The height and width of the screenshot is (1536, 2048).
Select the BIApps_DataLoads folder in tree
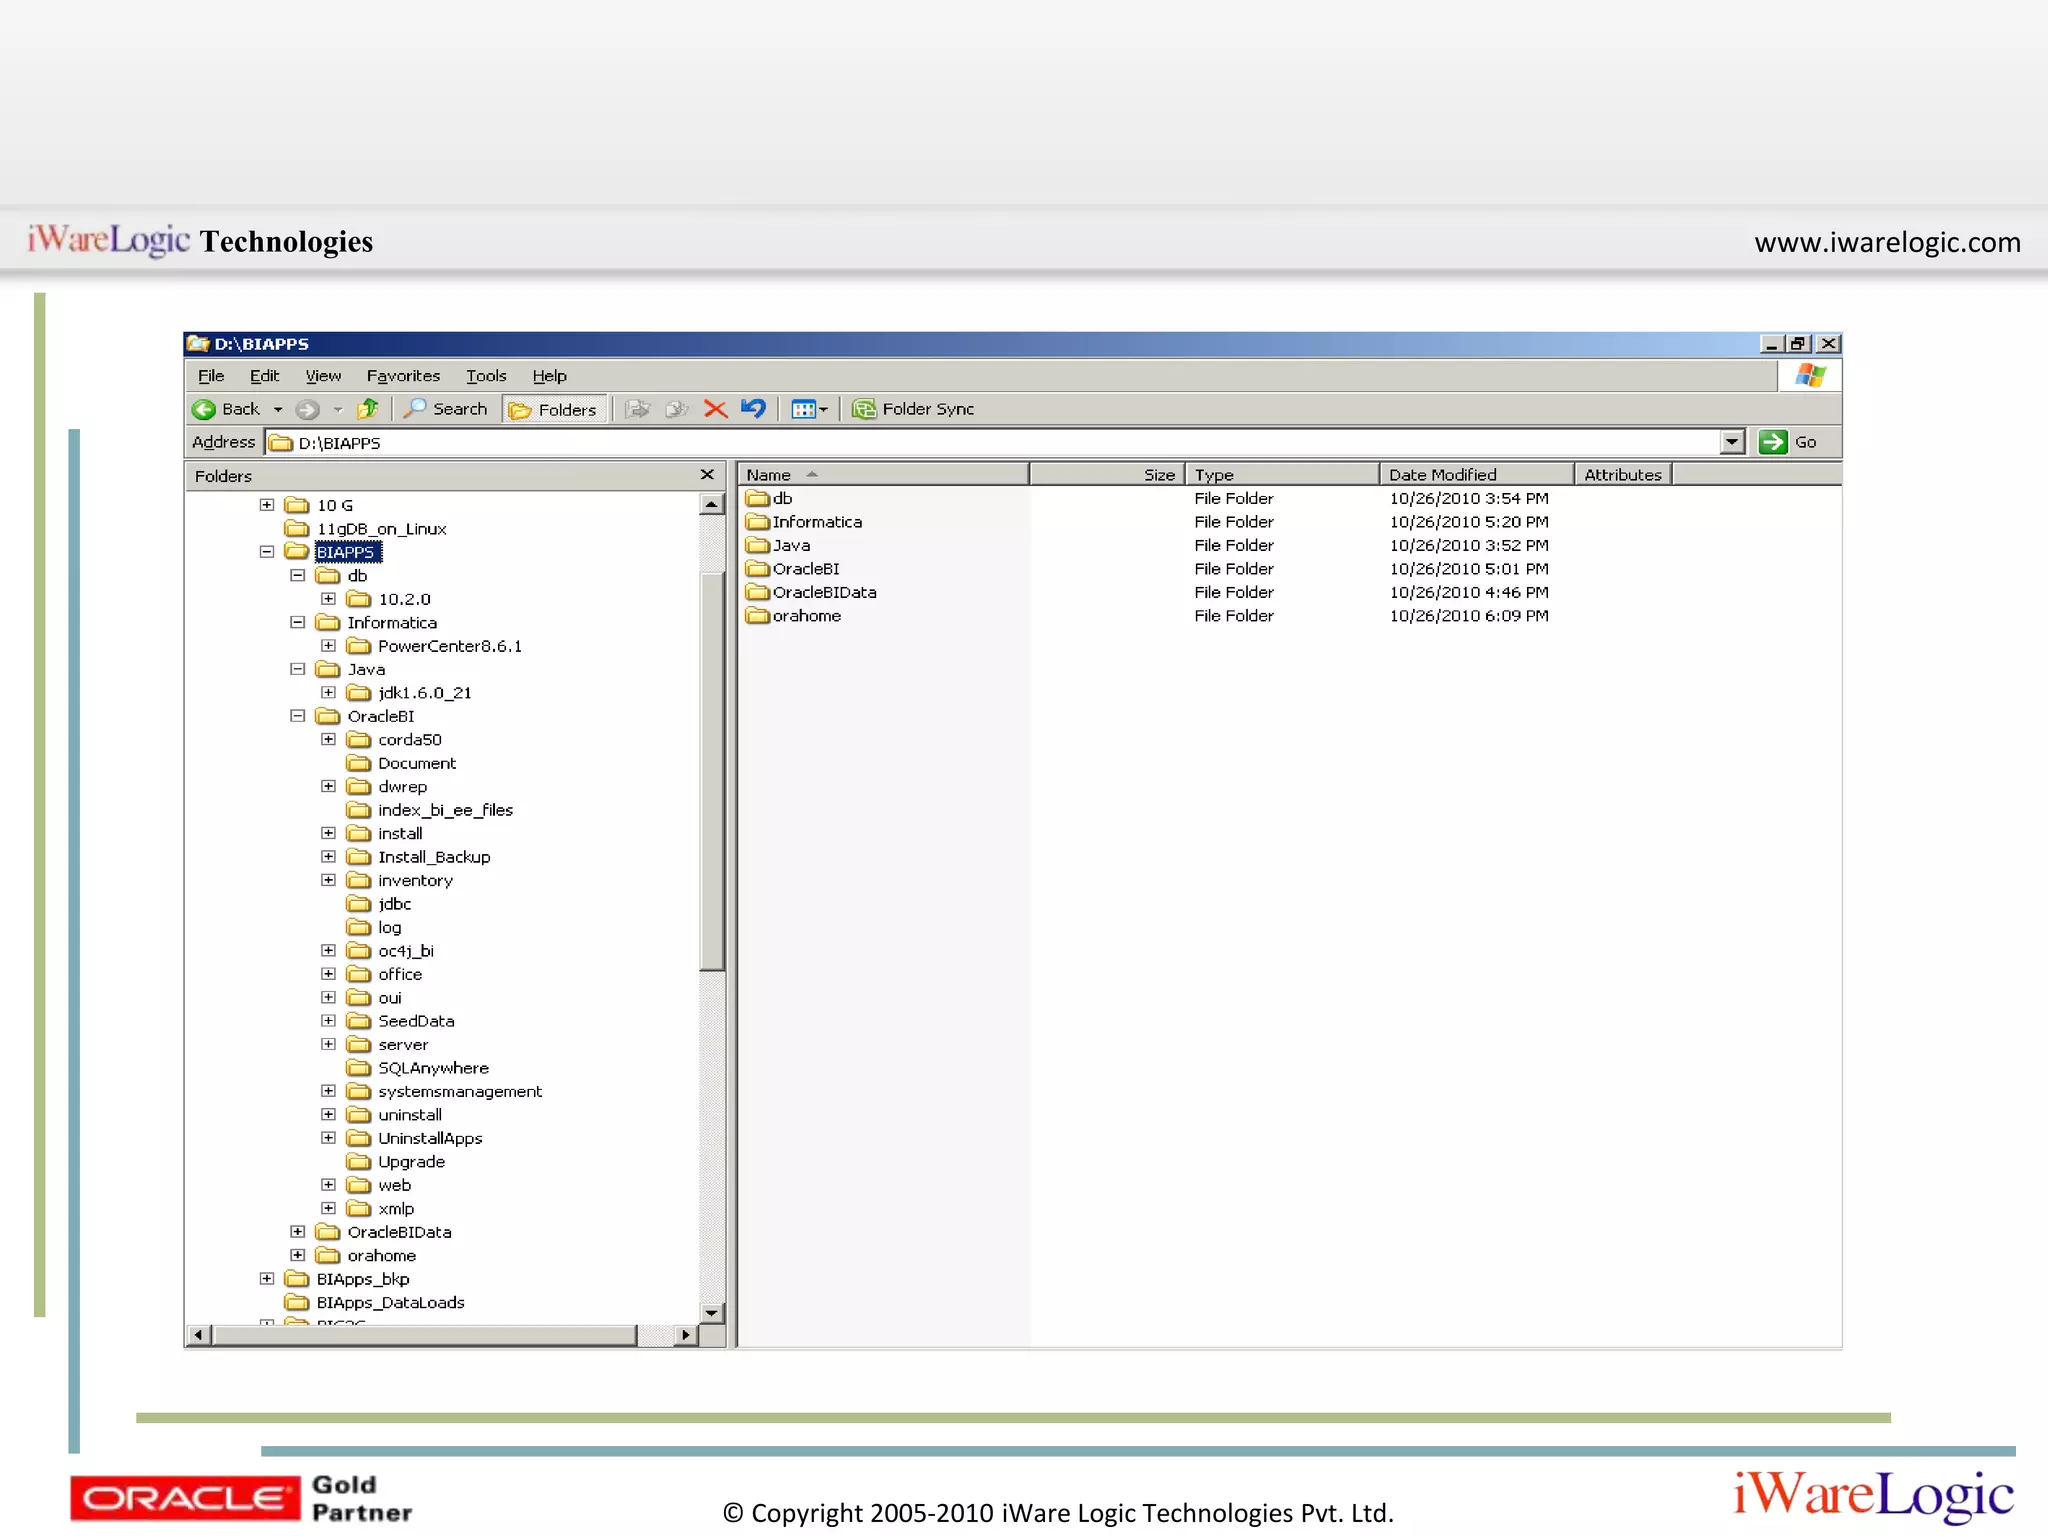coord(375,1303)
